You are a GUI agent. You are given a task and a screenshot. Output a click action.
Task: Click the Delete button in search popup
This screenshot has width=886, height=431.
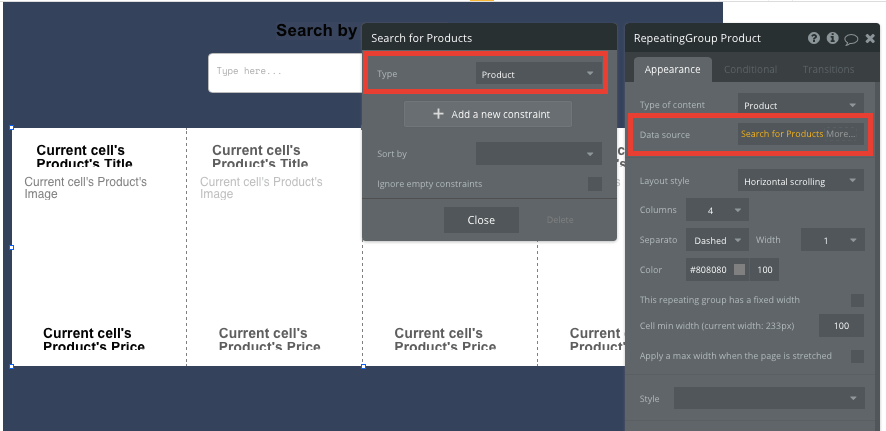[x=560, y=220]
